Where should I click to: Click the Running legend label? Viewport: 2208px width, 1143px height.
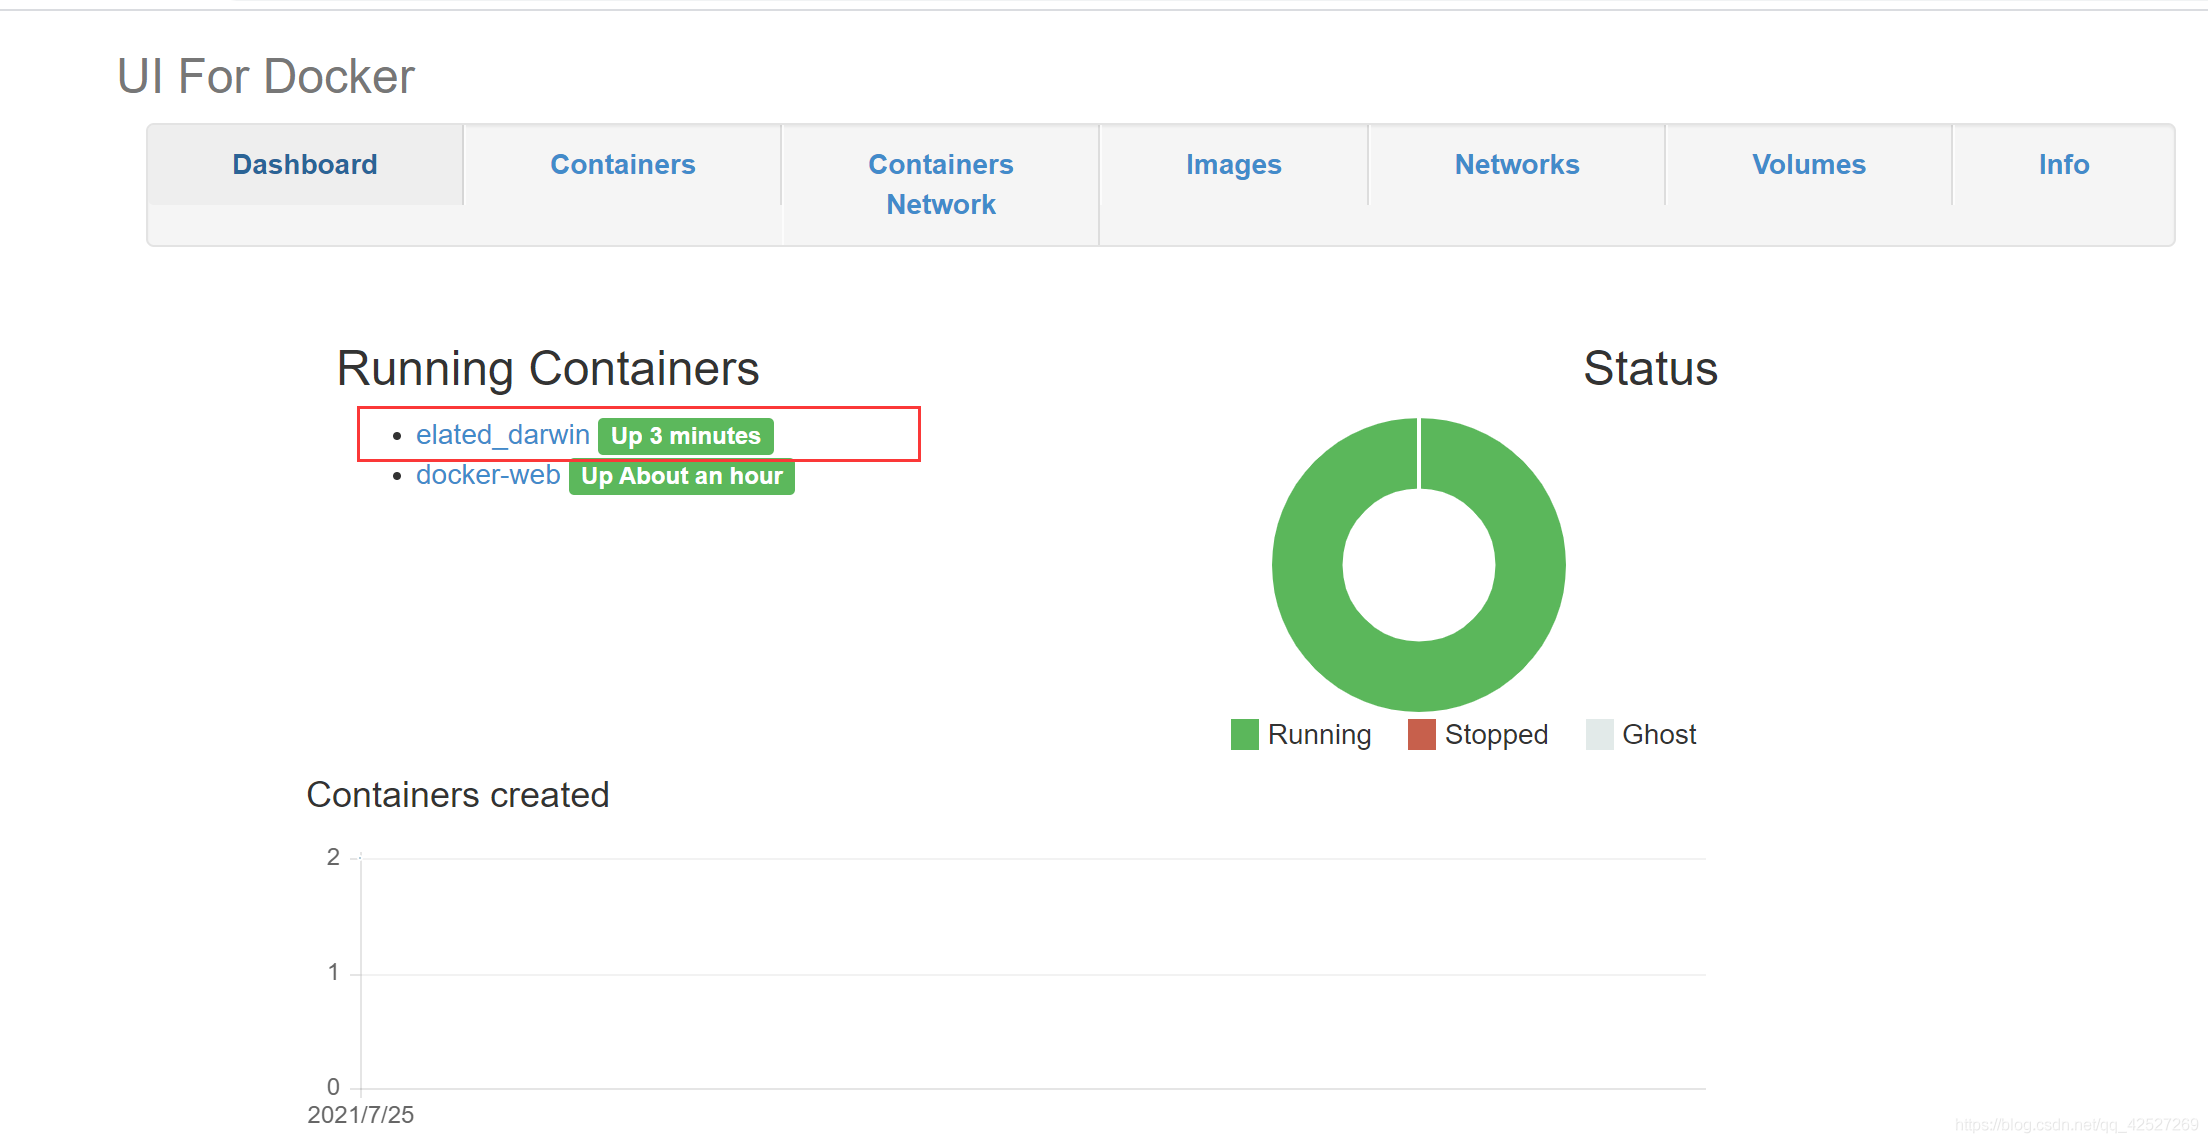1320,735
